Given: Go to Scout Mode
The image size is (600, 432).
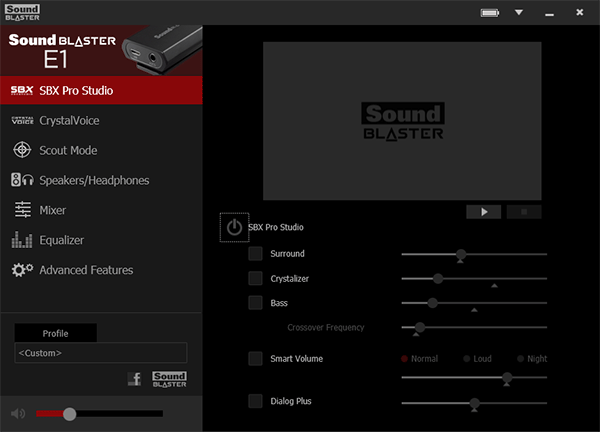Looking at the screenshot, I should [x=101, y=150].
